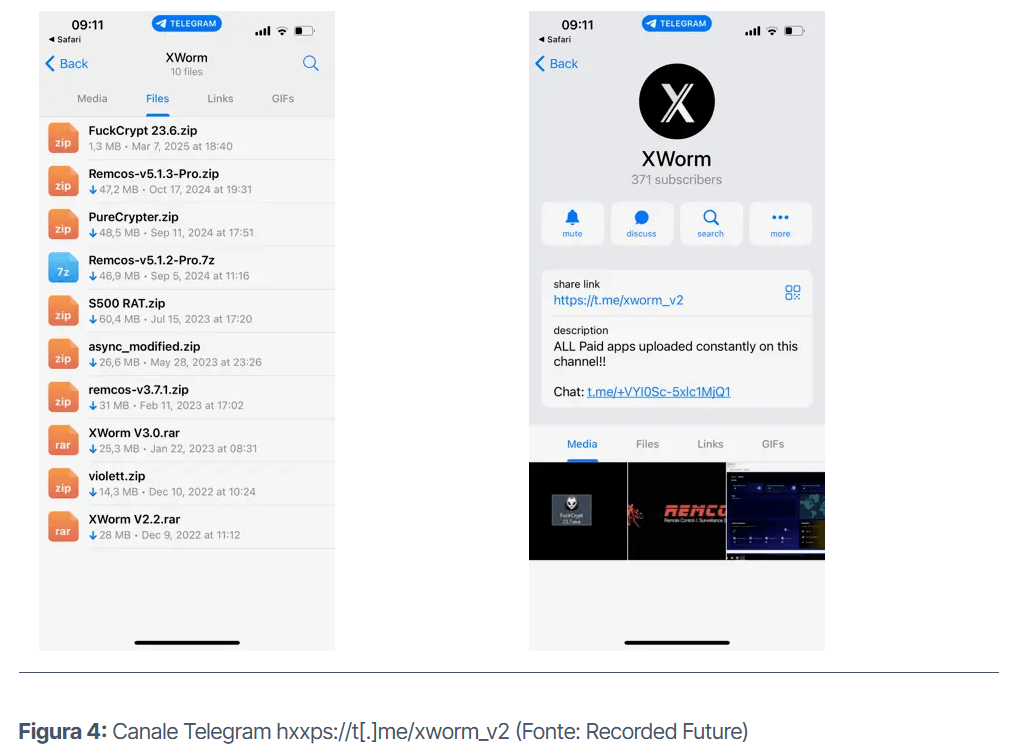Tap the '10 files' subtitle under XWorm
Viewport: 1014px width, 750px height.
(x=186, y=72)
